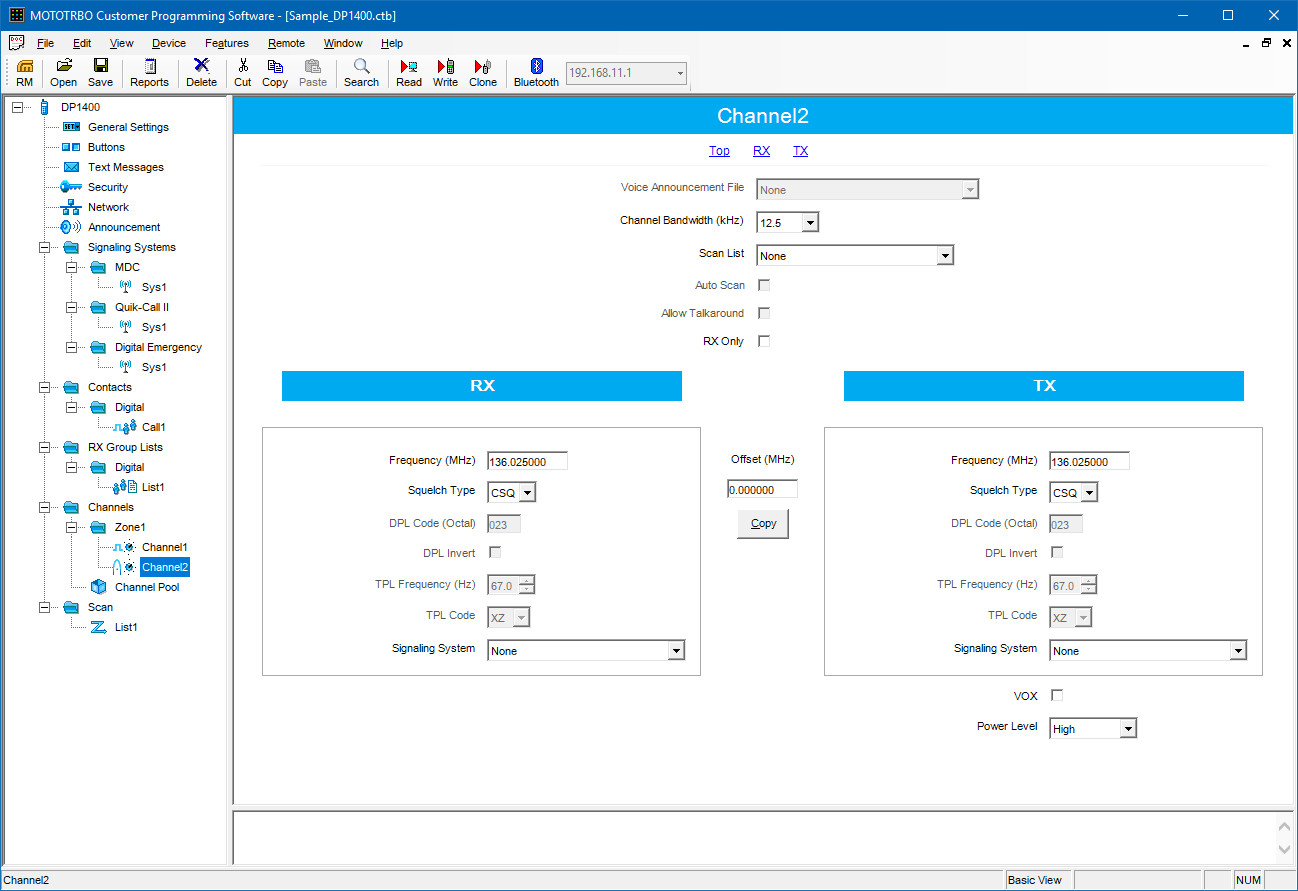1298x891 pixels.
Task: Open the TX Signaling System dropdown
Action: (x=1238, y=651)
